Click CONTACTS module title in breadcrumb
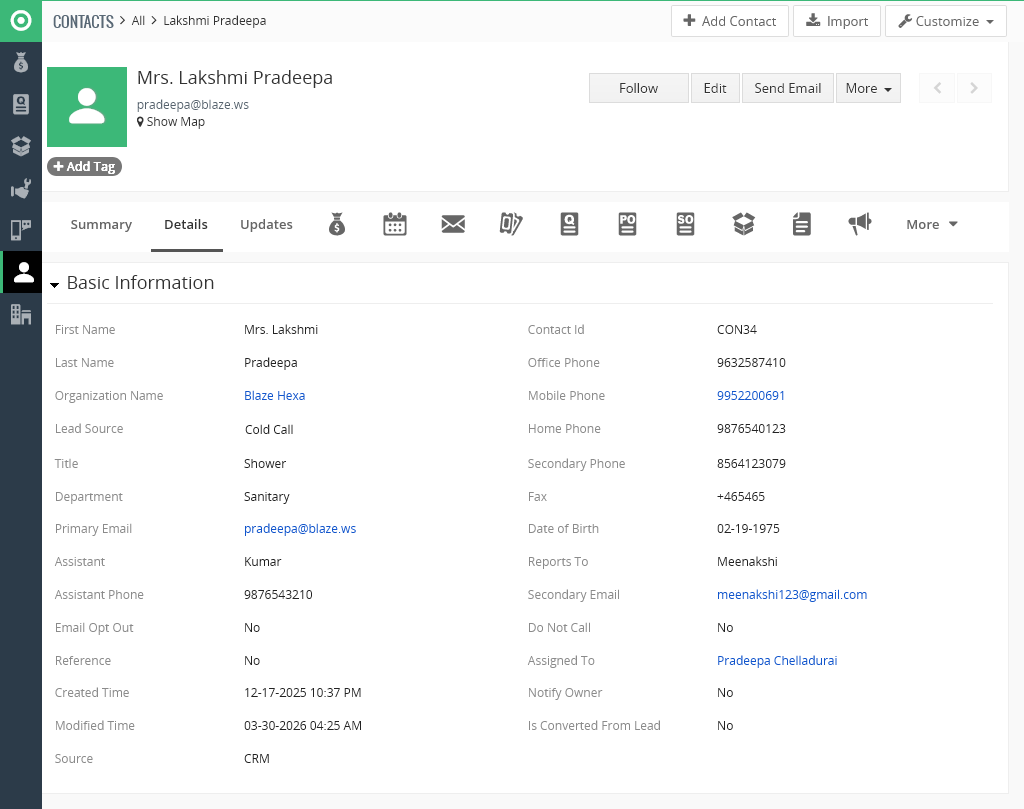1024x809 pixels. pos(83,22)
